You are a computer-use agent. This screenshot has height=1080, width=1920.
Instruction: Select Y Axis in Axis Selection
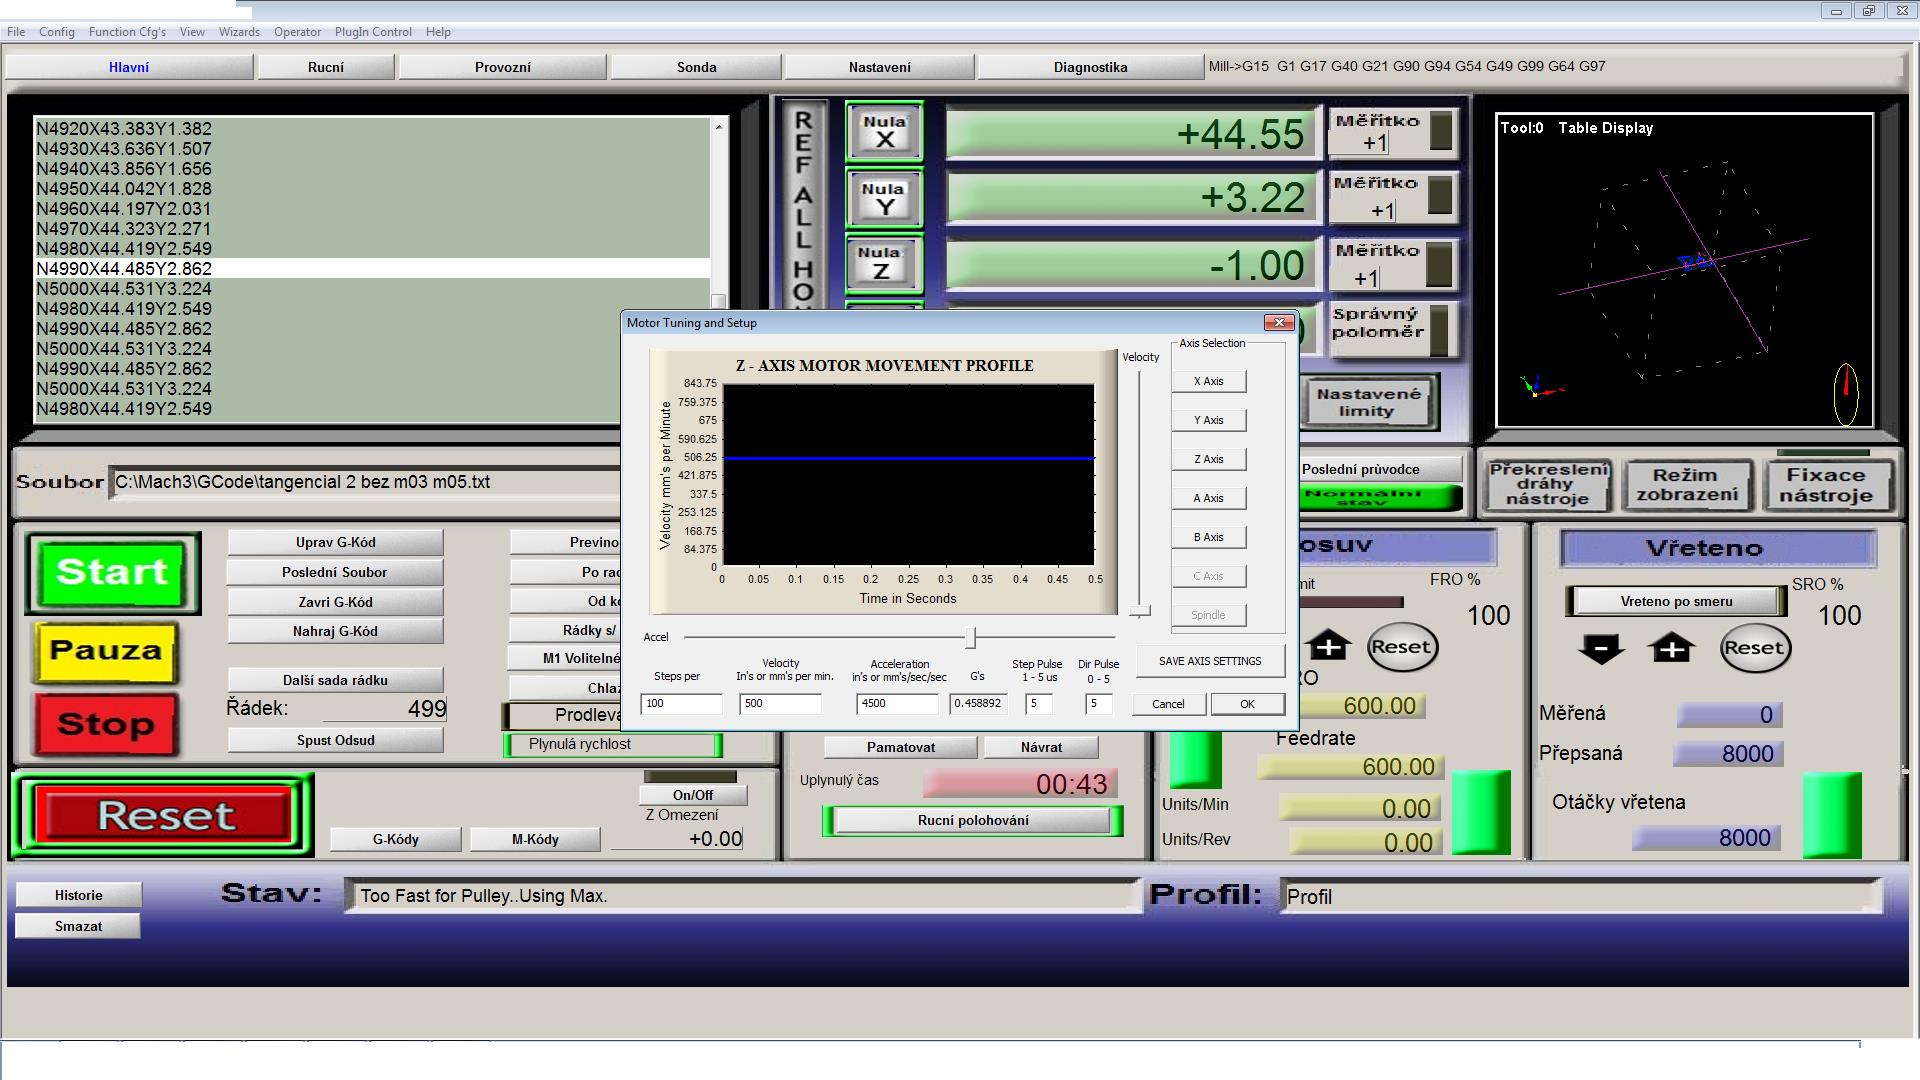click(1208, 420)
